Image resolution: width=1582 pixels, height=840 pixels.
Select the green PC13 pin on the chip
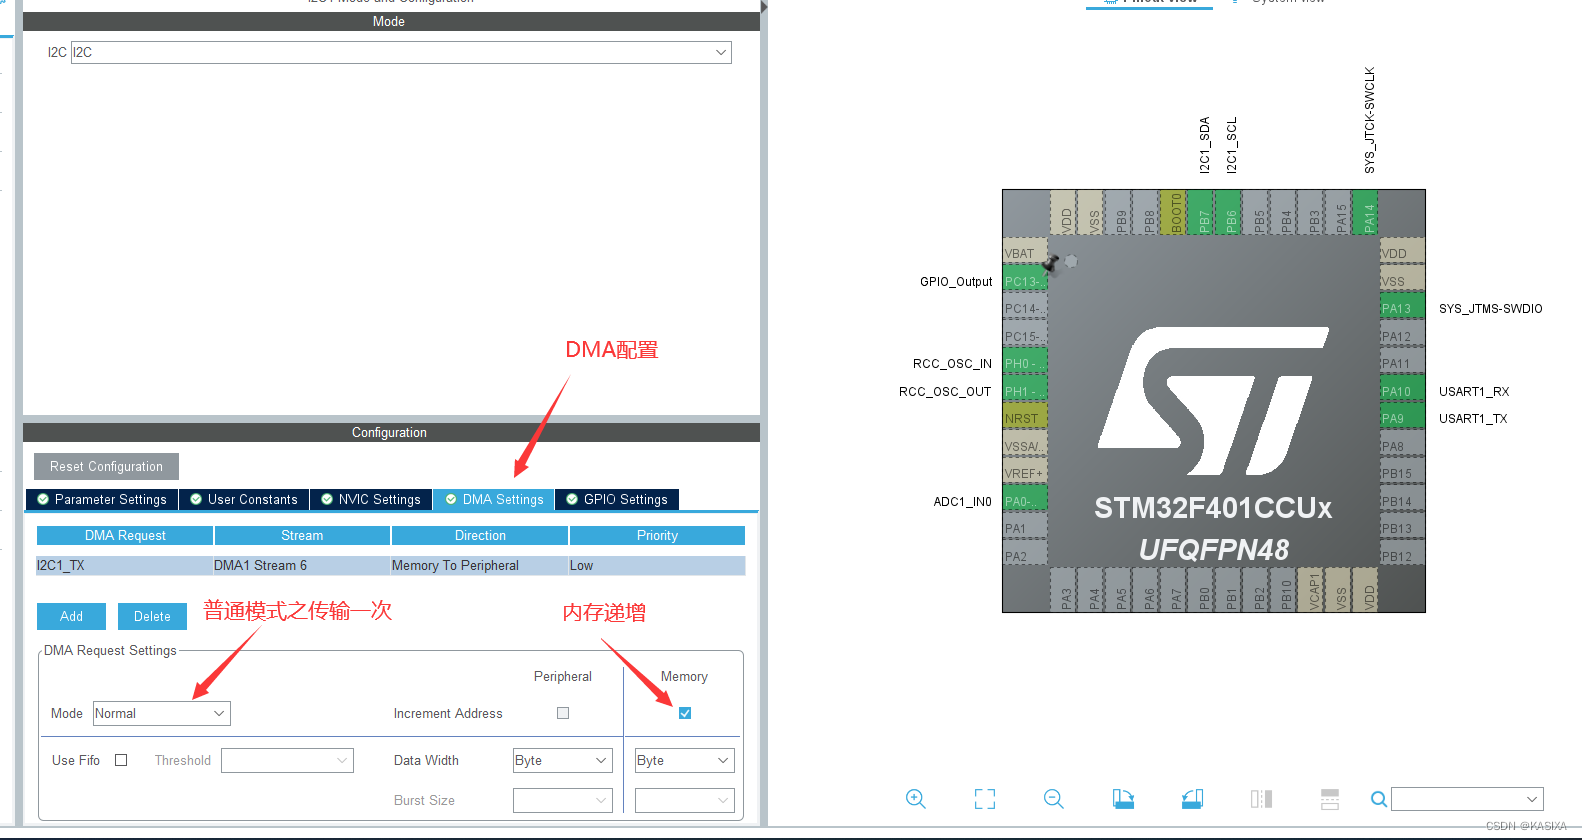1025,281
